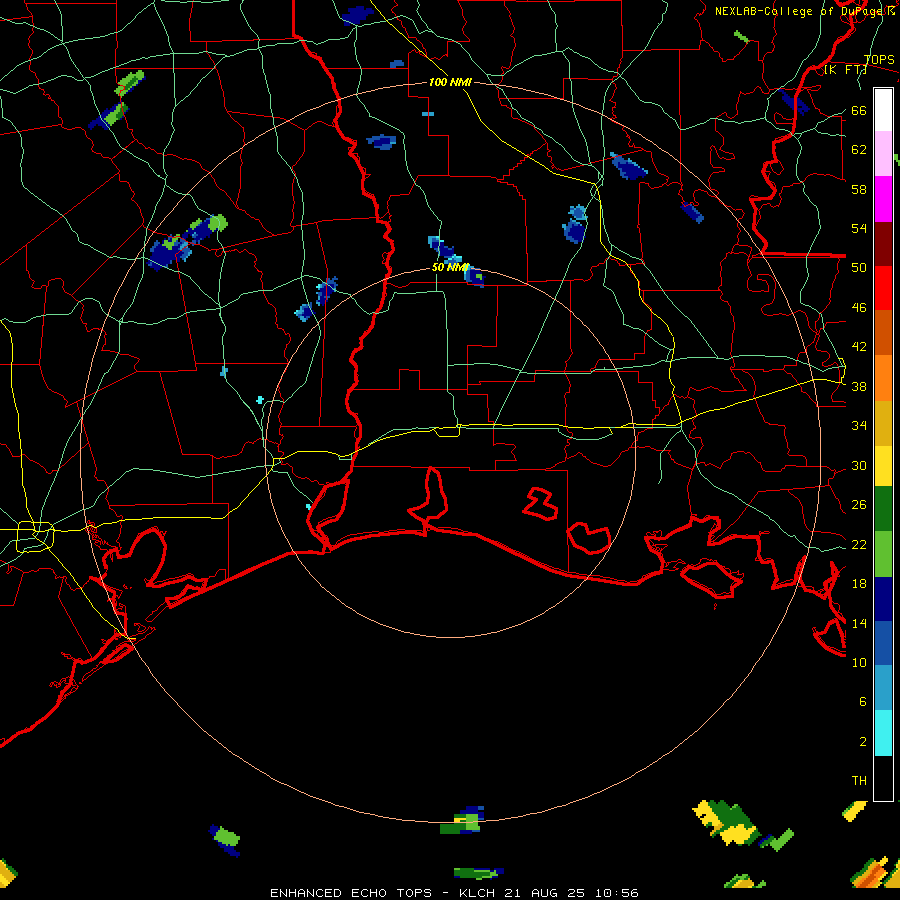Screen dimensions: 900x900
Task: Click the TH threshold label on the scale
Action: coord(859,781)
